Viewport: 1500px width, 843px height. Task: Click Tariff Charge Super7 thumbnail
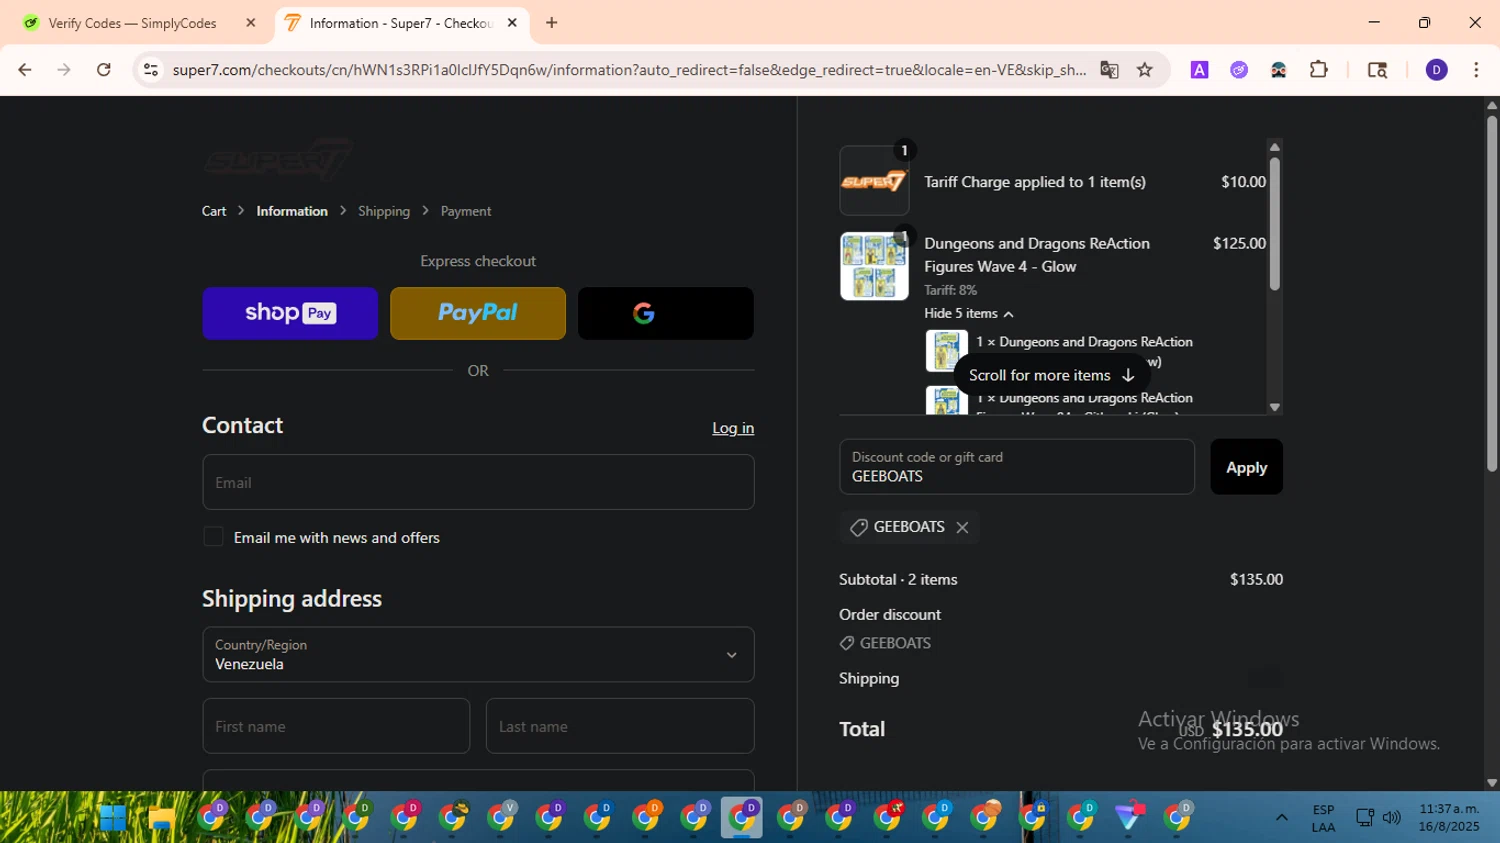(874, 181)
